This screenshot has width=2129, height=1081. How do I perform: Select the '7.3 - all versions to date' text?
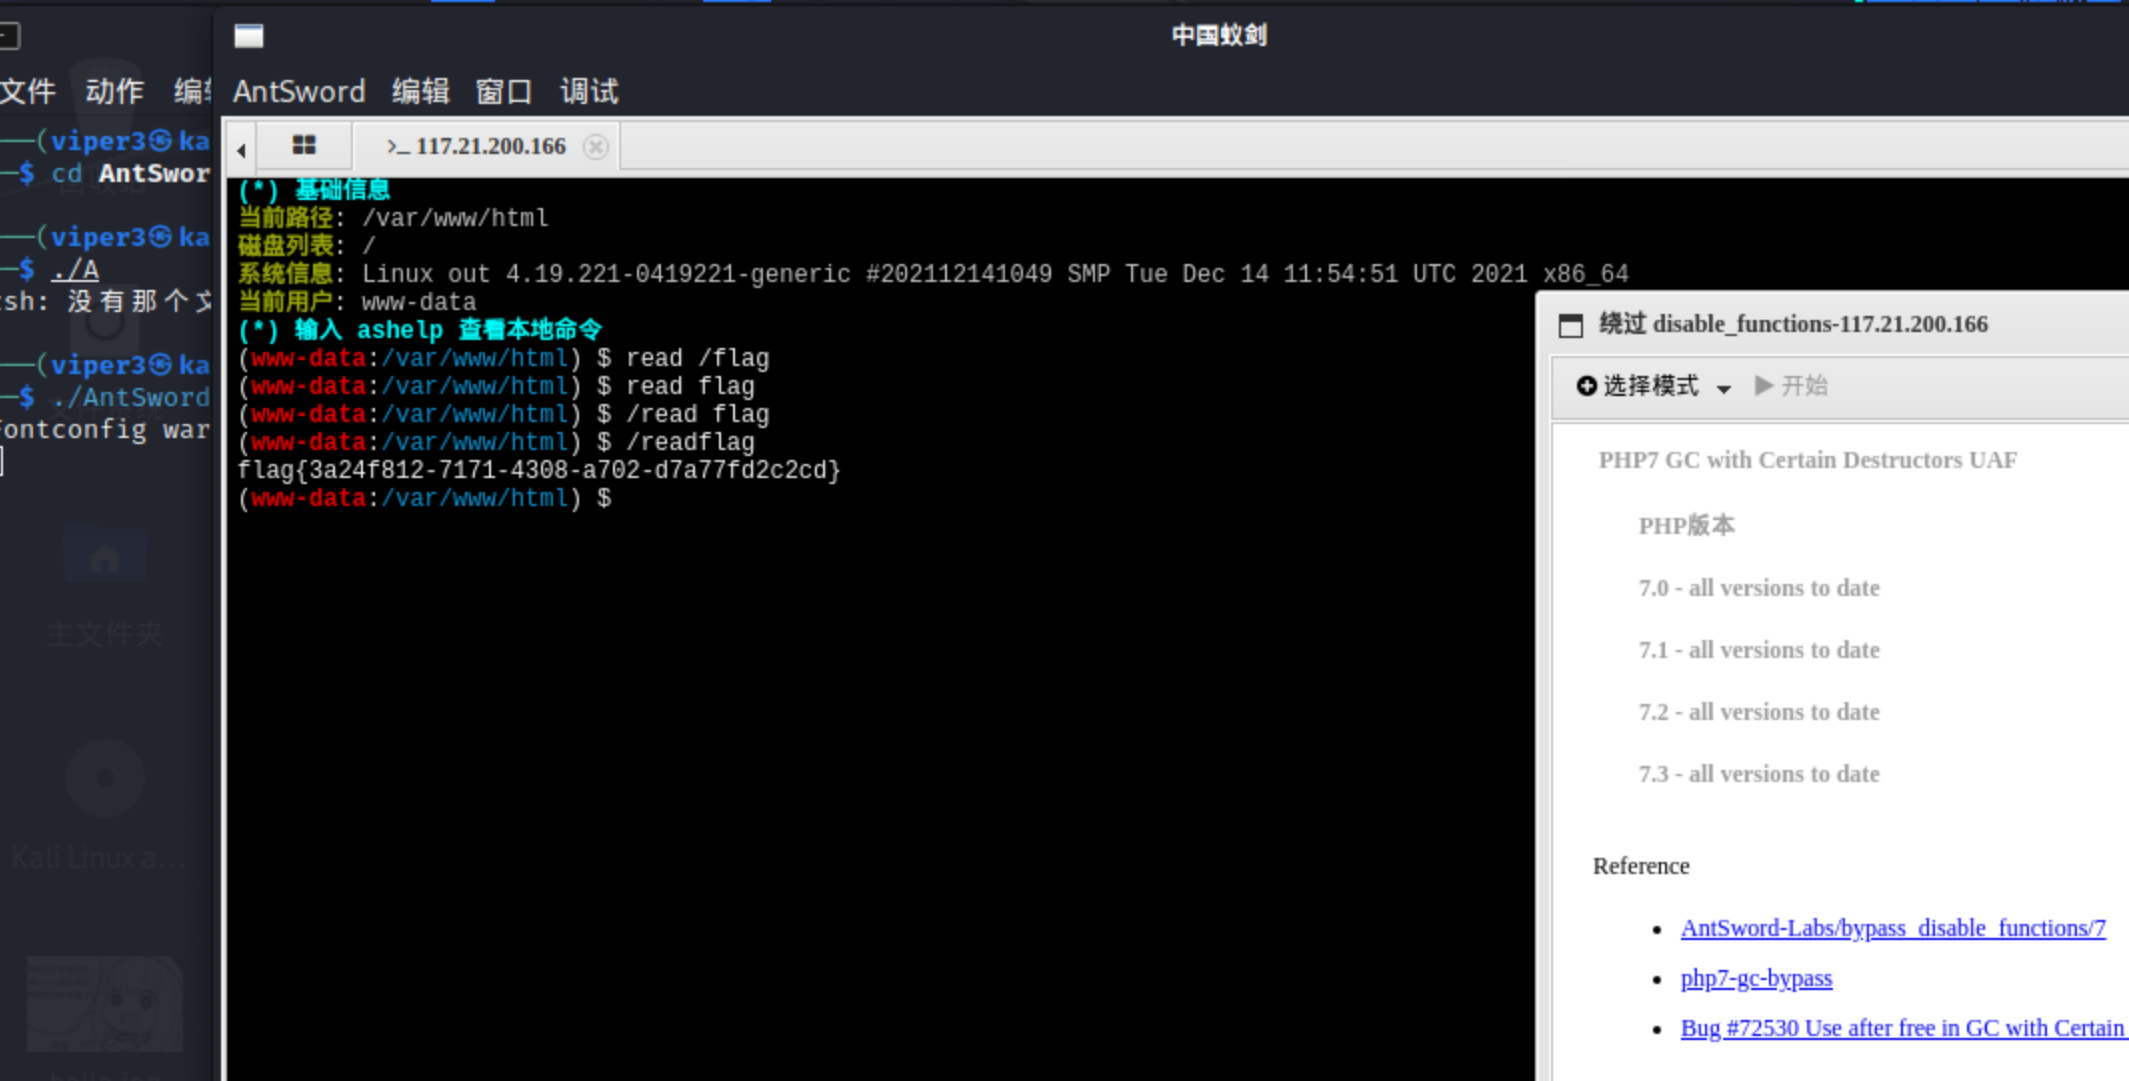pos(1759,774)
